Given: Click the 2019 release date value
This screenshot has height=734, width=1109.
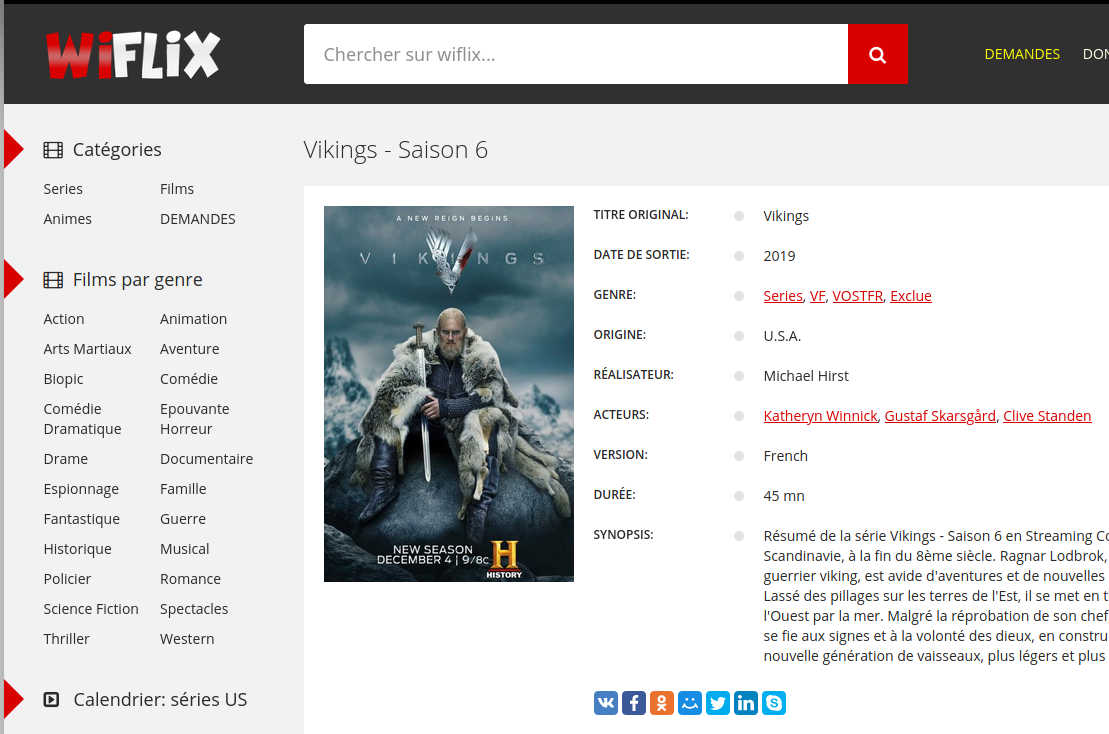Looking at the screenshot, I should pyautogui.click(x=779, y=256).
